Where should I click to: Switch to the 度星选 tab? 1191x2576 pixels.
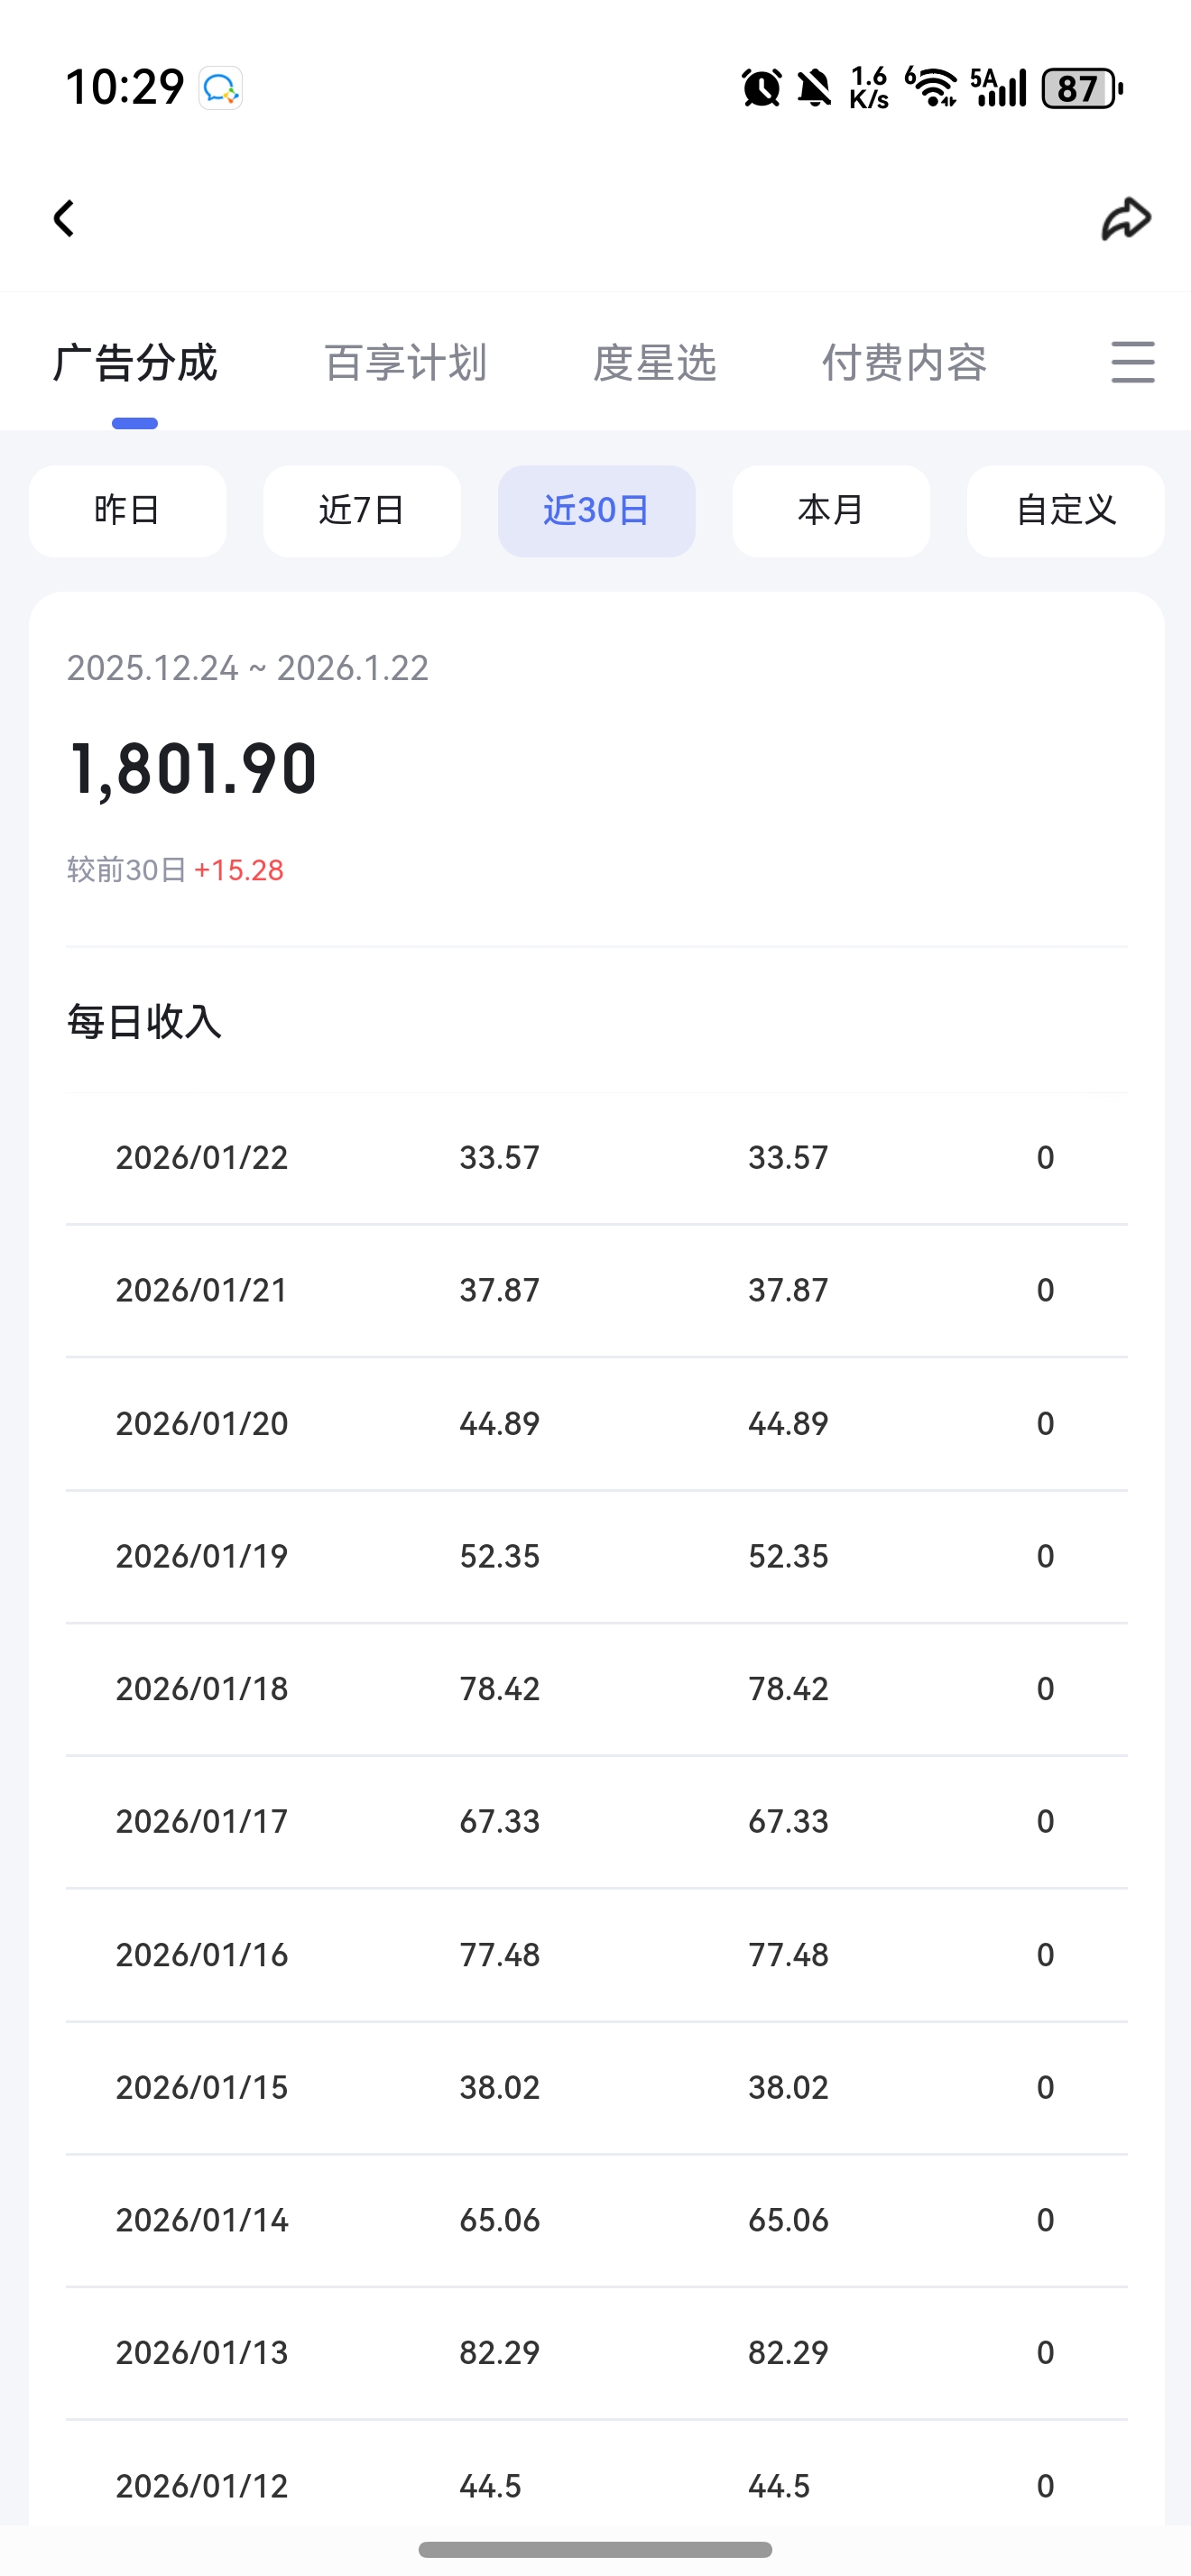(654, 362)
